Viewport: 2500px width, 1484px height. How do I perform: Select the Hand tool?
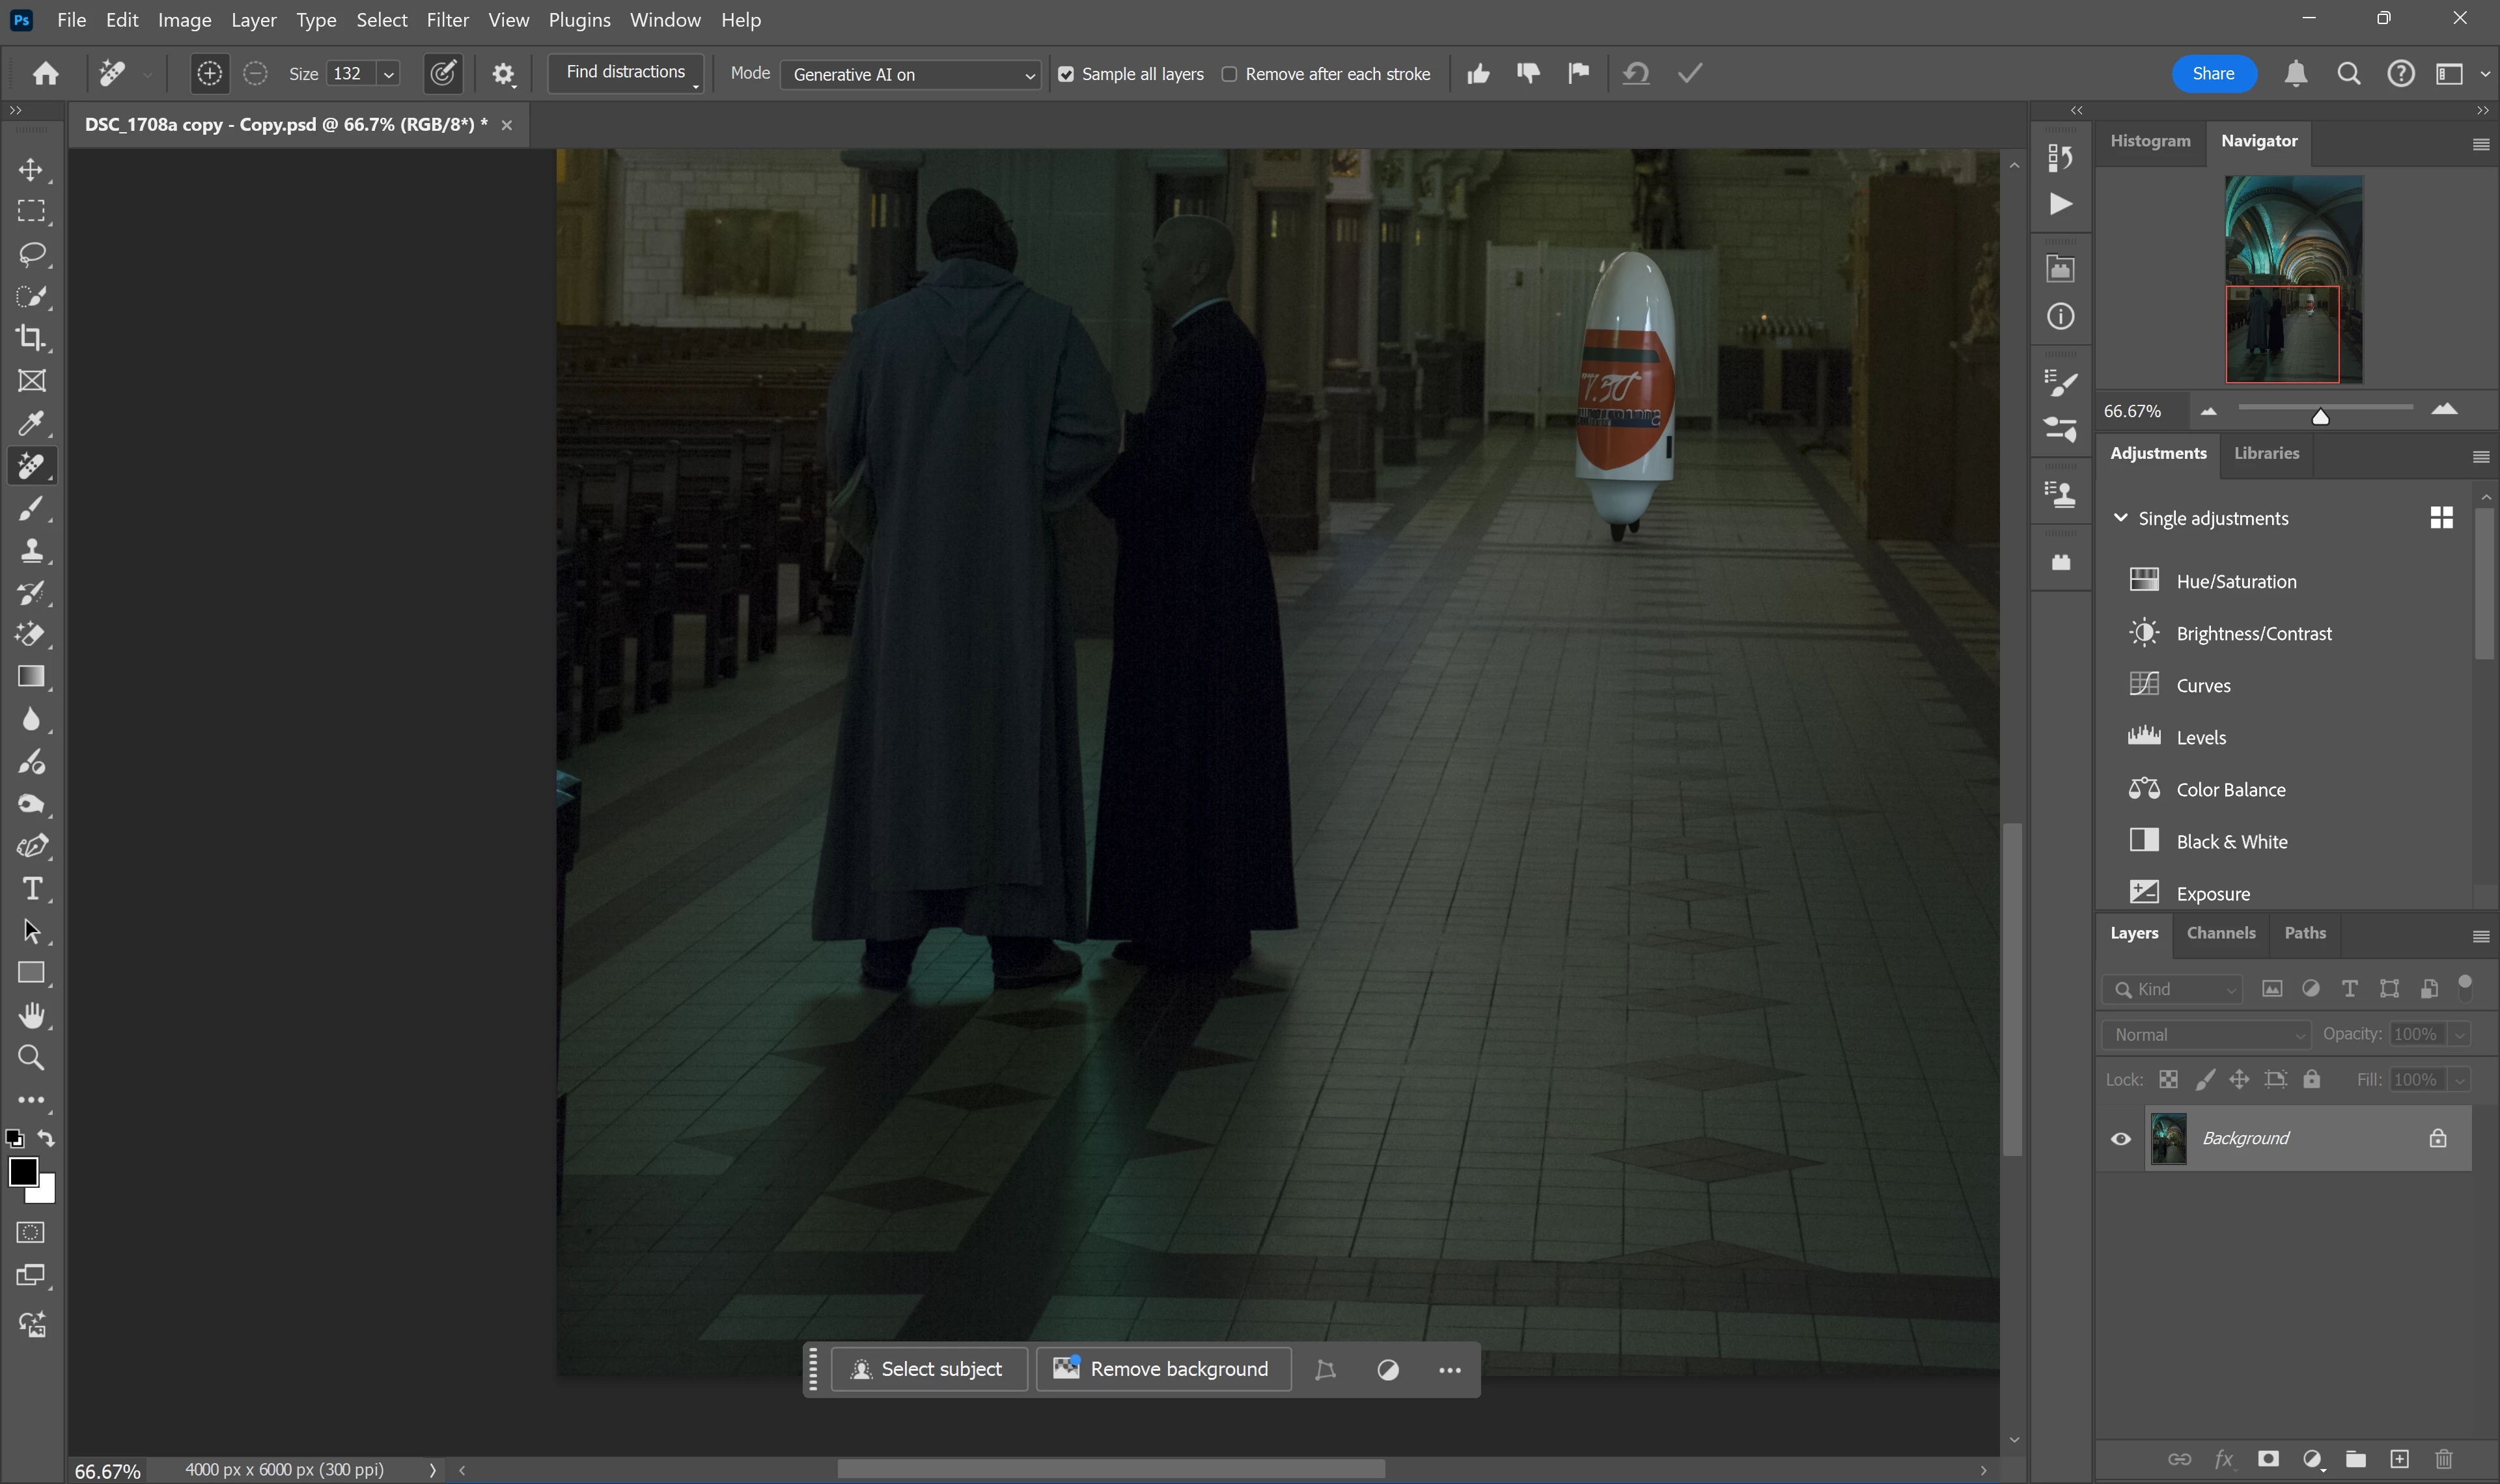(x=31, y=1016)
